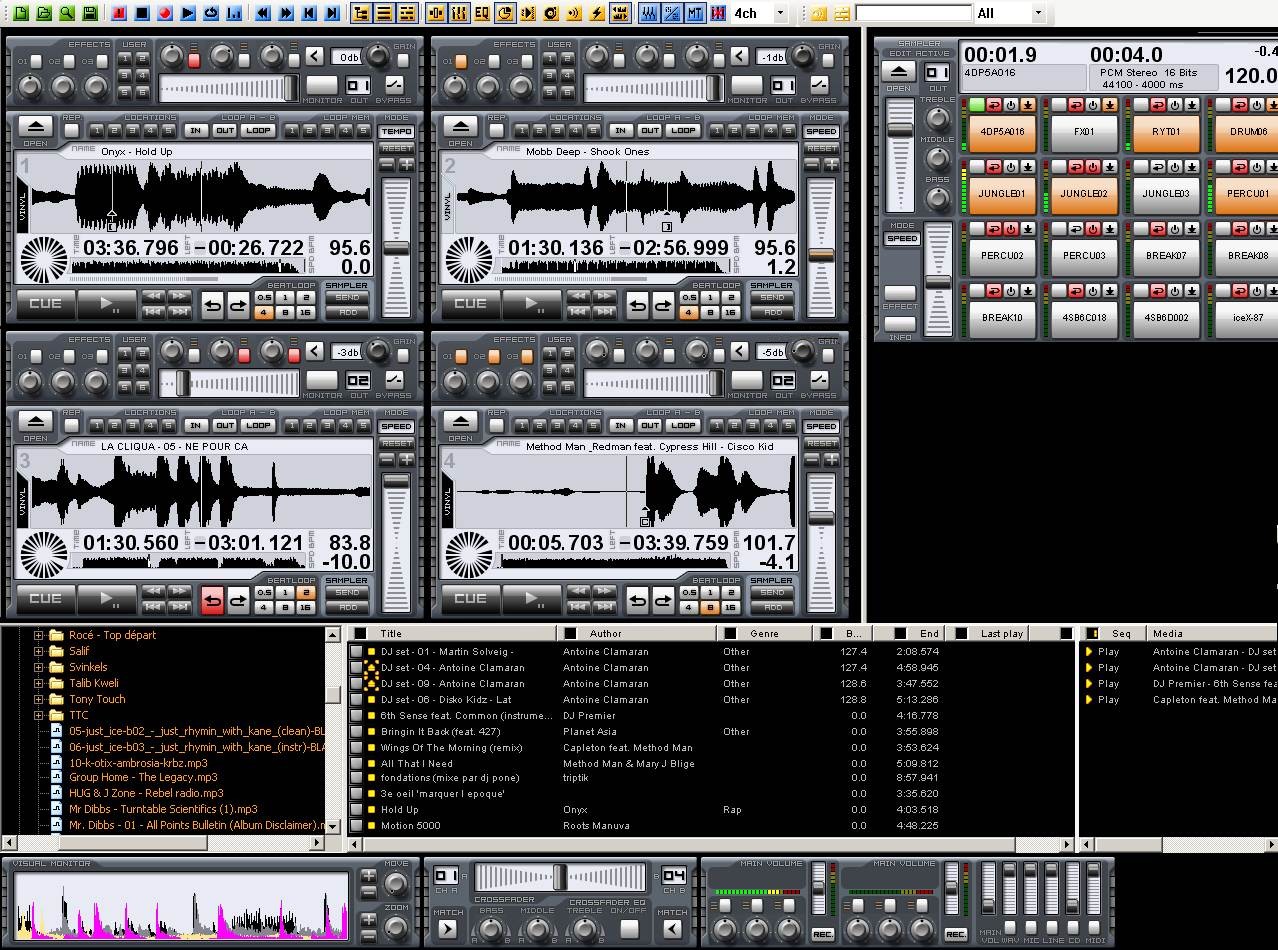Screen dimensions: 1278x950
Task: Click the crossfader slider handle
Action: [x=559, y=877]
